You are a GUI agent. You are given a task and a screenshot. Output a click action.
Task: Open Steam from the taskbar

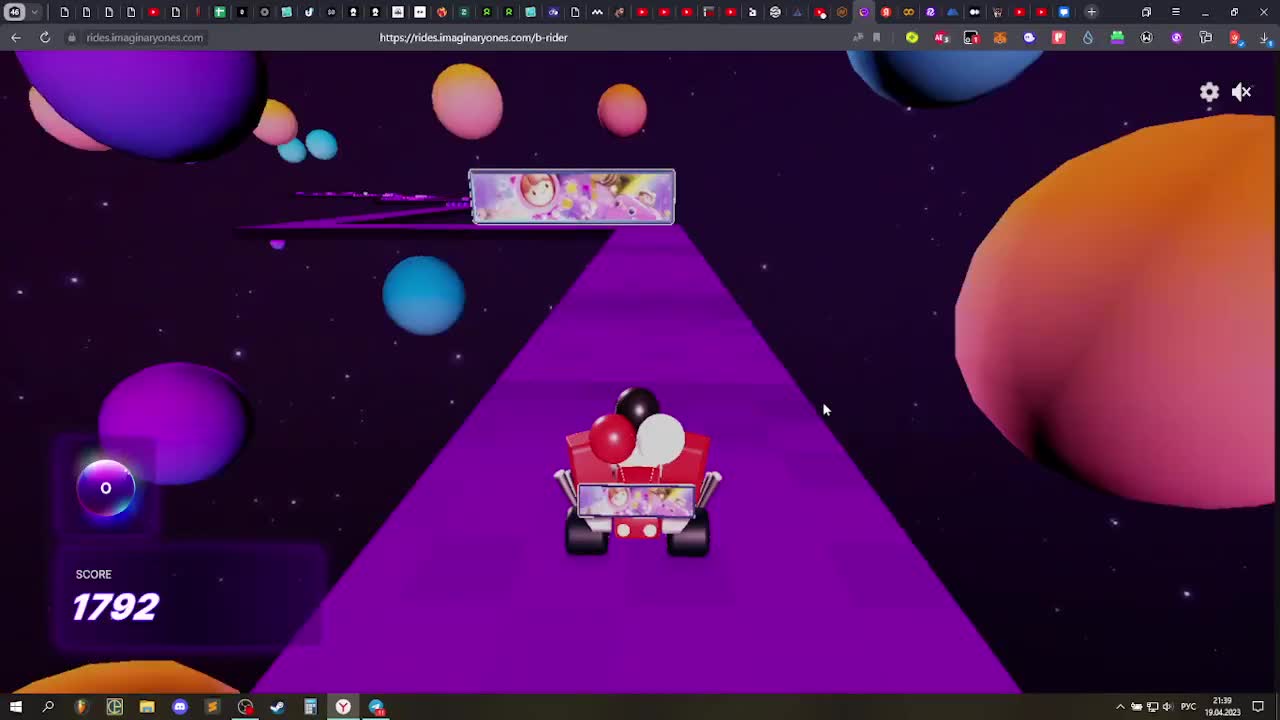point(277,707)
